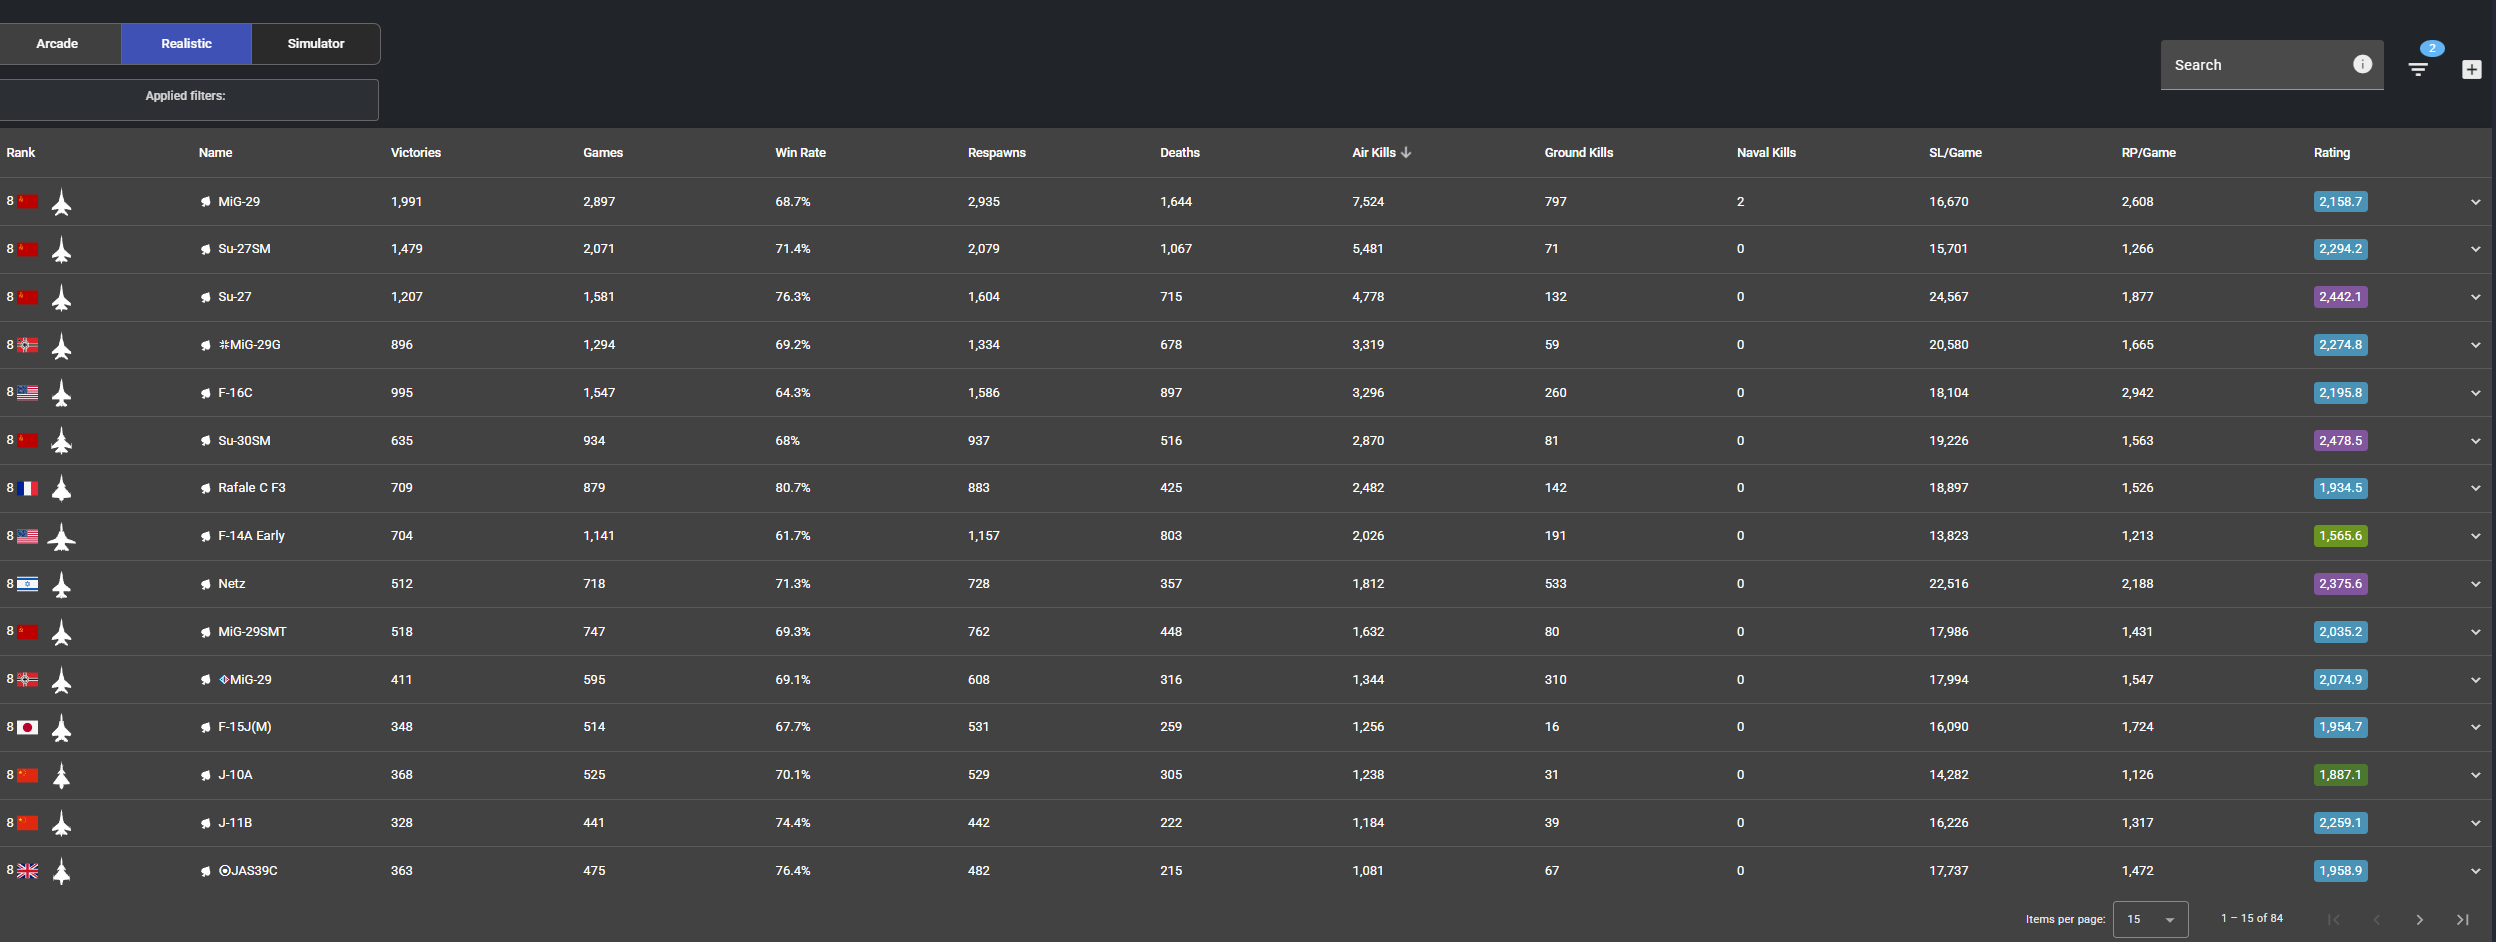Click the Air Kills sort arrow
This screenshot has width=2496, height=942.
[1406, 152]
